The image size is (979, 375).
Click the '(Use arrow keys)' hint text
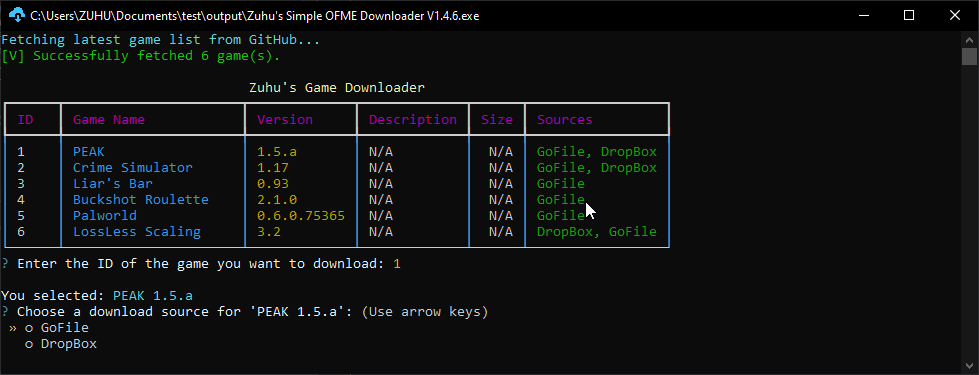click(x=425, y=311)
